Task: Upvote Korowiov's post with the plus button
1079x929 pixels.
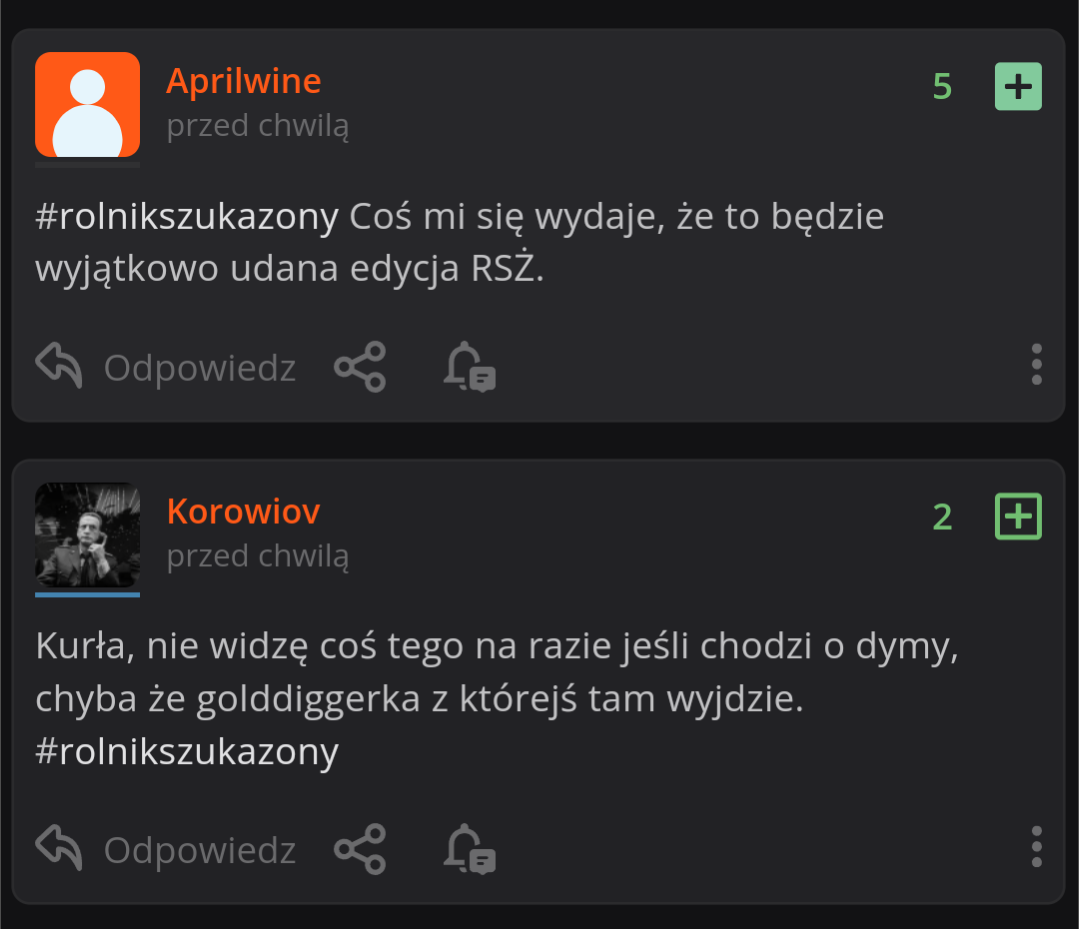Action: [1018, 516]
